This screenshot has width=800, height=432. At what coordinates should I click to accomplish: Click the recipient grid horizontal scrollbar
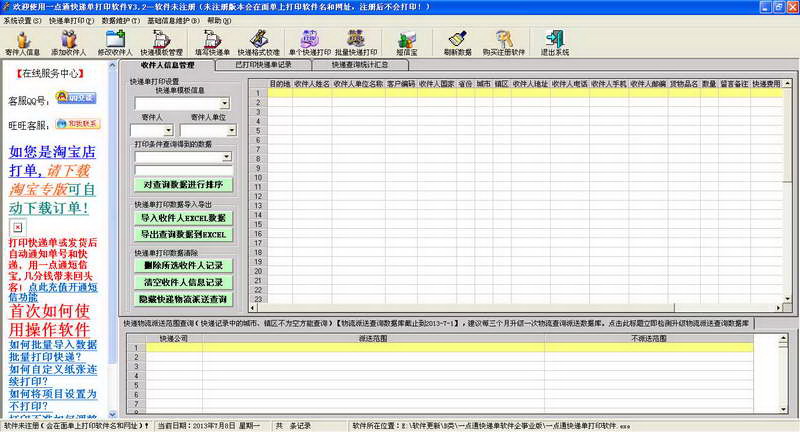(x=516, y=308)
